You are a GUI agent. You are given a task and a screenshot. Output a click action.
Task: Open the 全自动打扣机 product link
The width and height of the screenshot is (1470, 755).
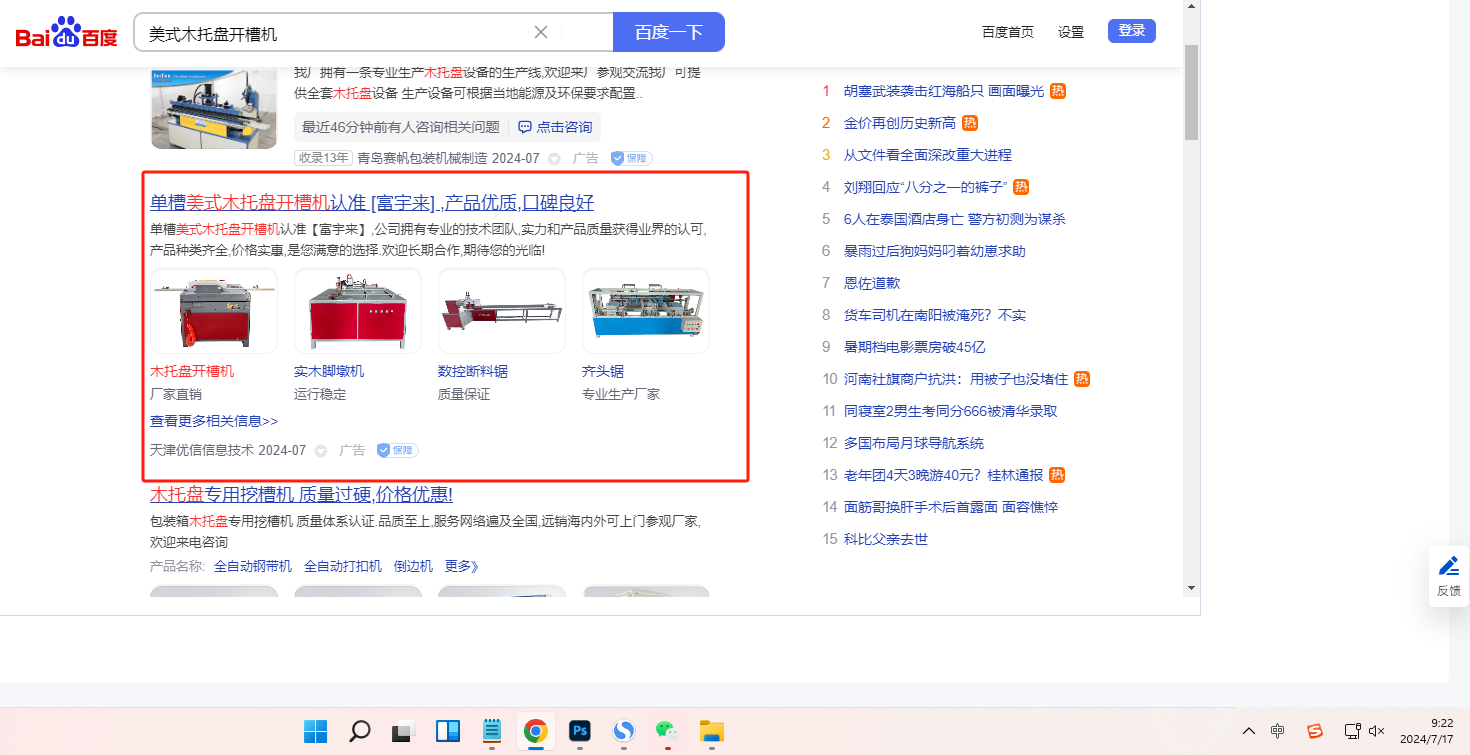pos(343,566)
